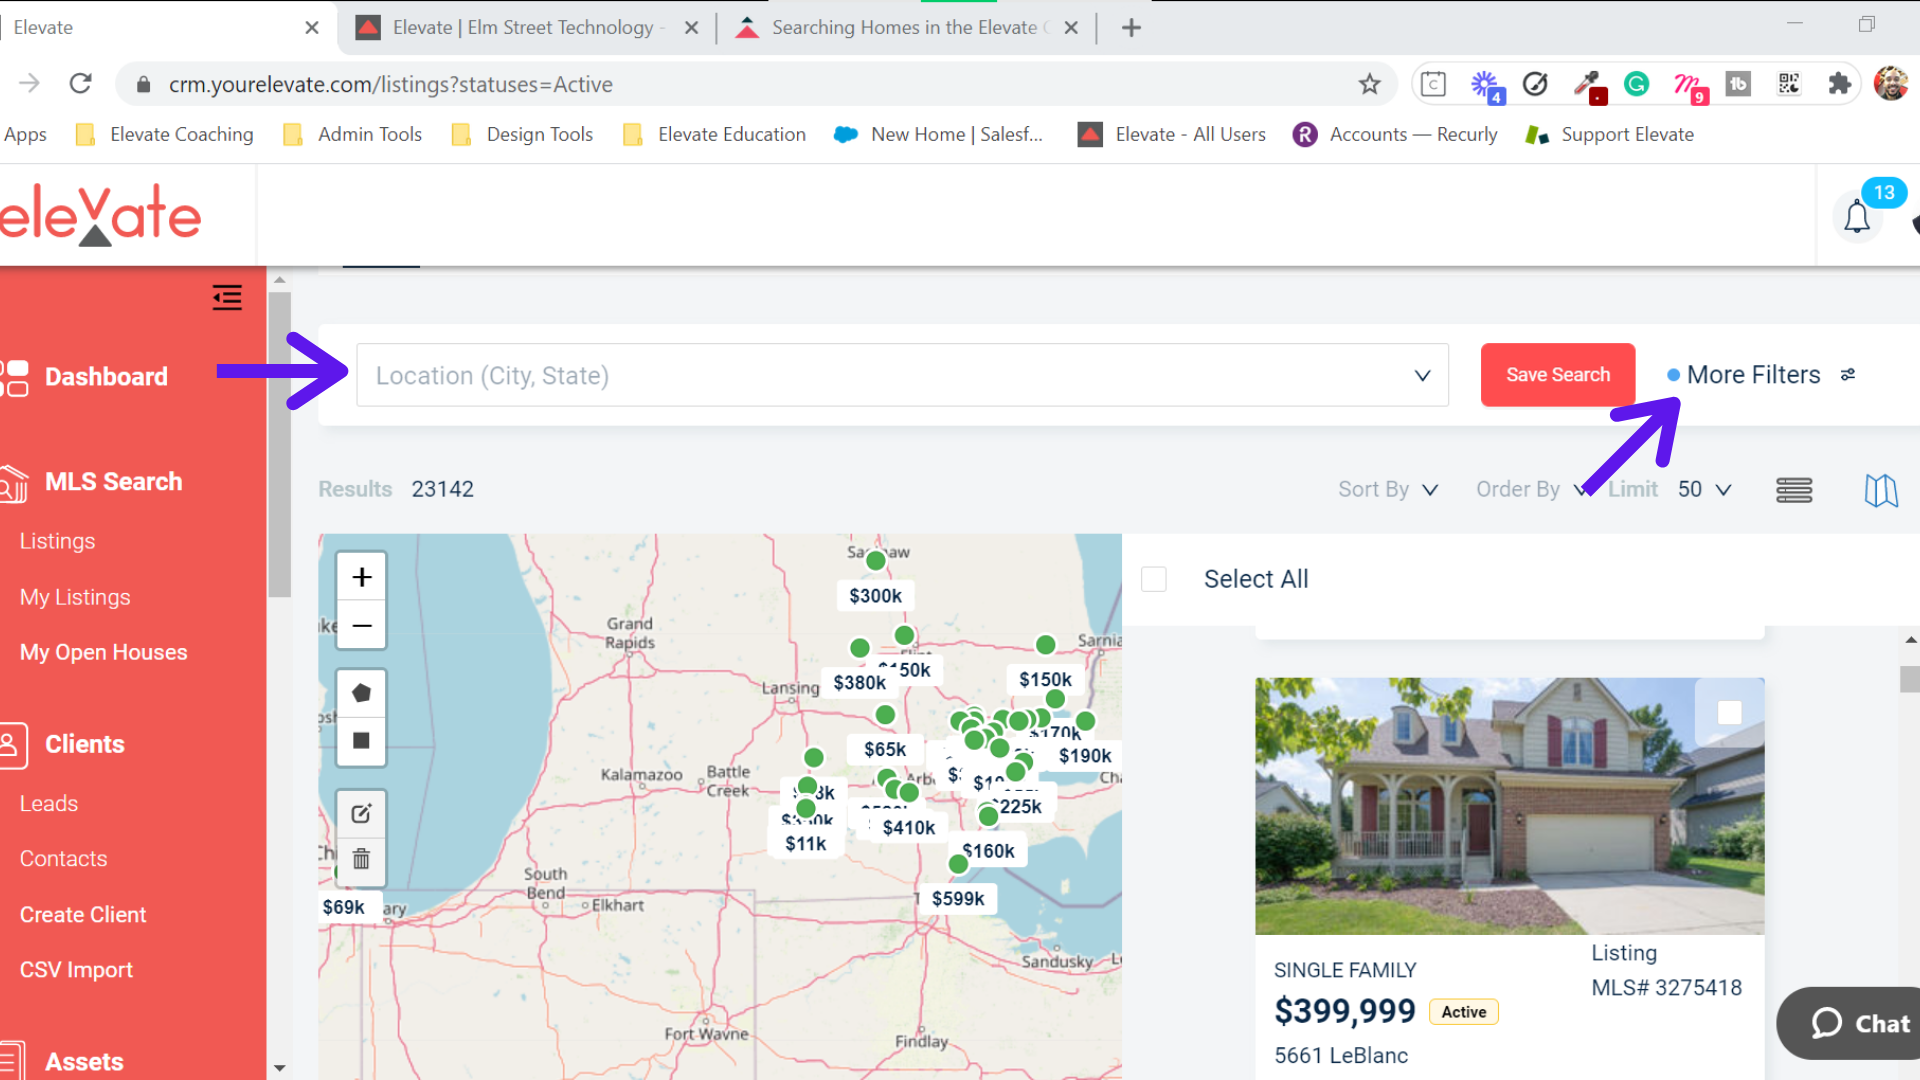Switch to the Elevate | Elm Street Technology tab
1920x1080 pixels.
525,28
